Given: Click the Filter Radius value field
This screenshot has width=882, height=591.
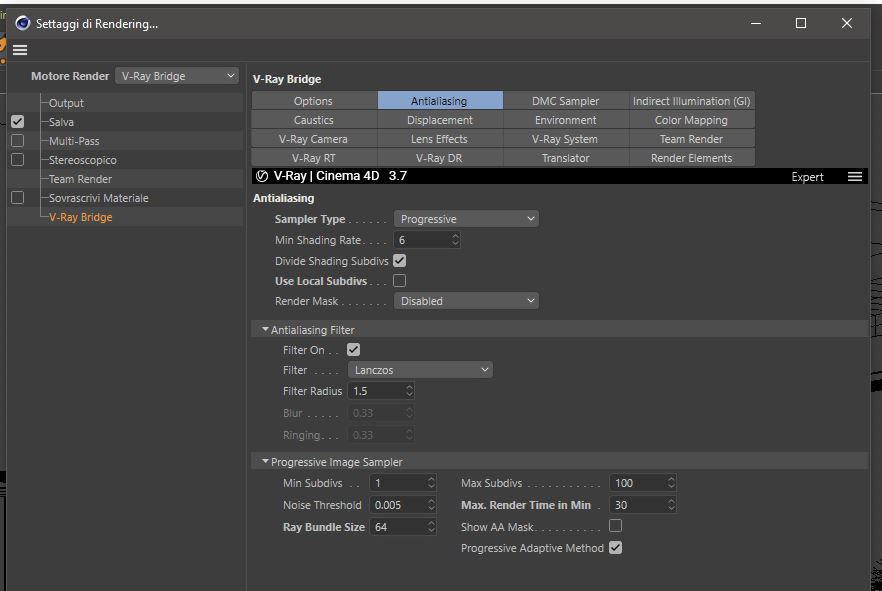Looking at the screenshot, I should (x=376, y=391).
